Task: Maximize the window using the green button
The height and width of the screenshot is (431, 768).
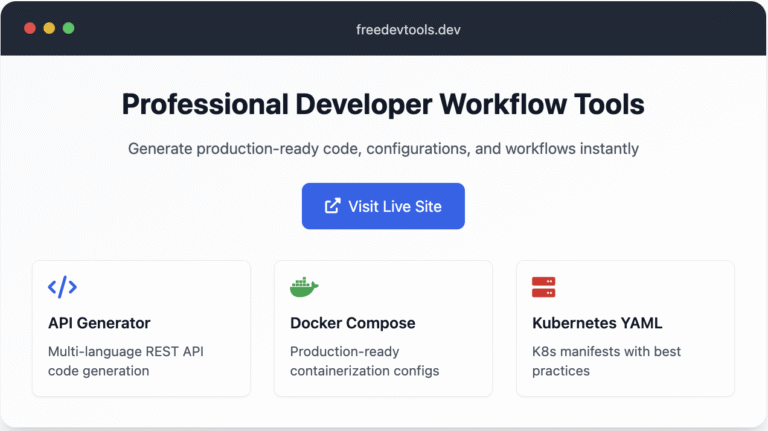Action: [69, 29]
